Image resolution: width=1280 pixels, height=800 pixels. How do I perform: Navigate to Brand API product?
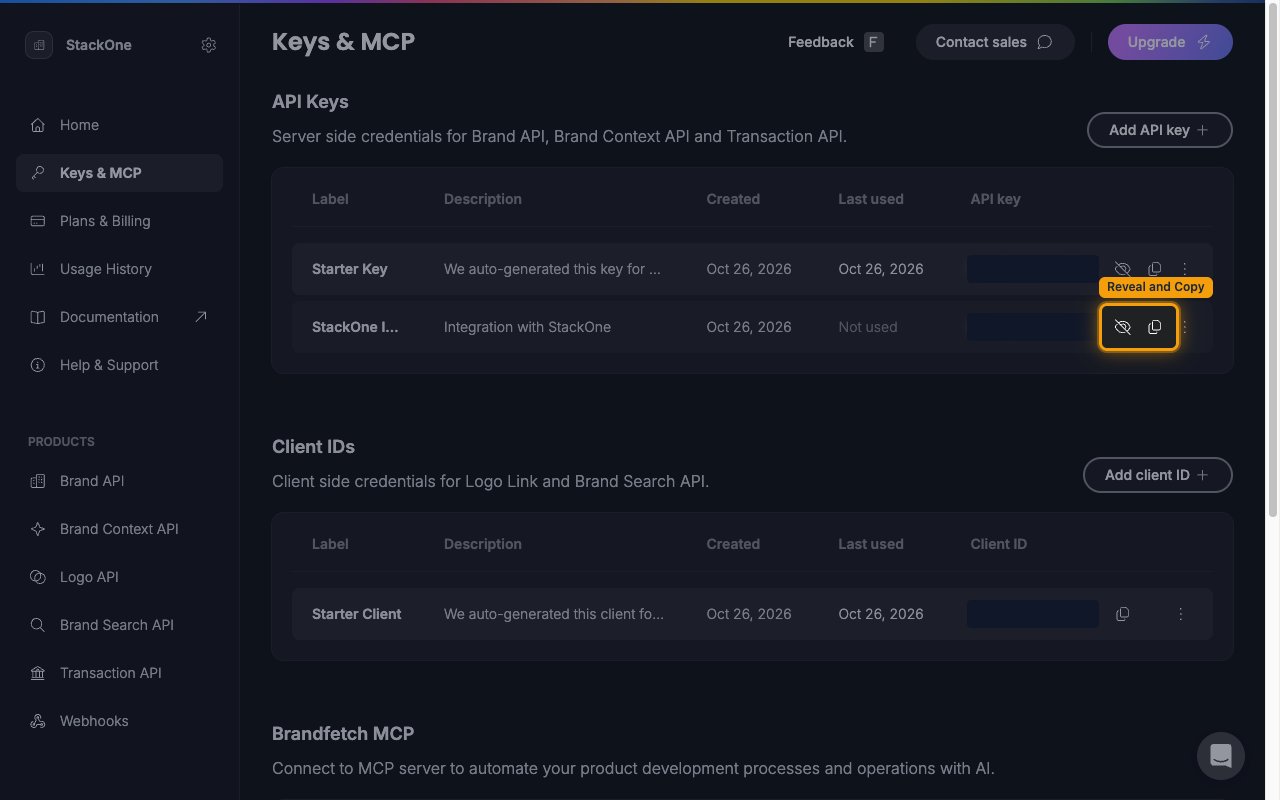tap(119, 481)
